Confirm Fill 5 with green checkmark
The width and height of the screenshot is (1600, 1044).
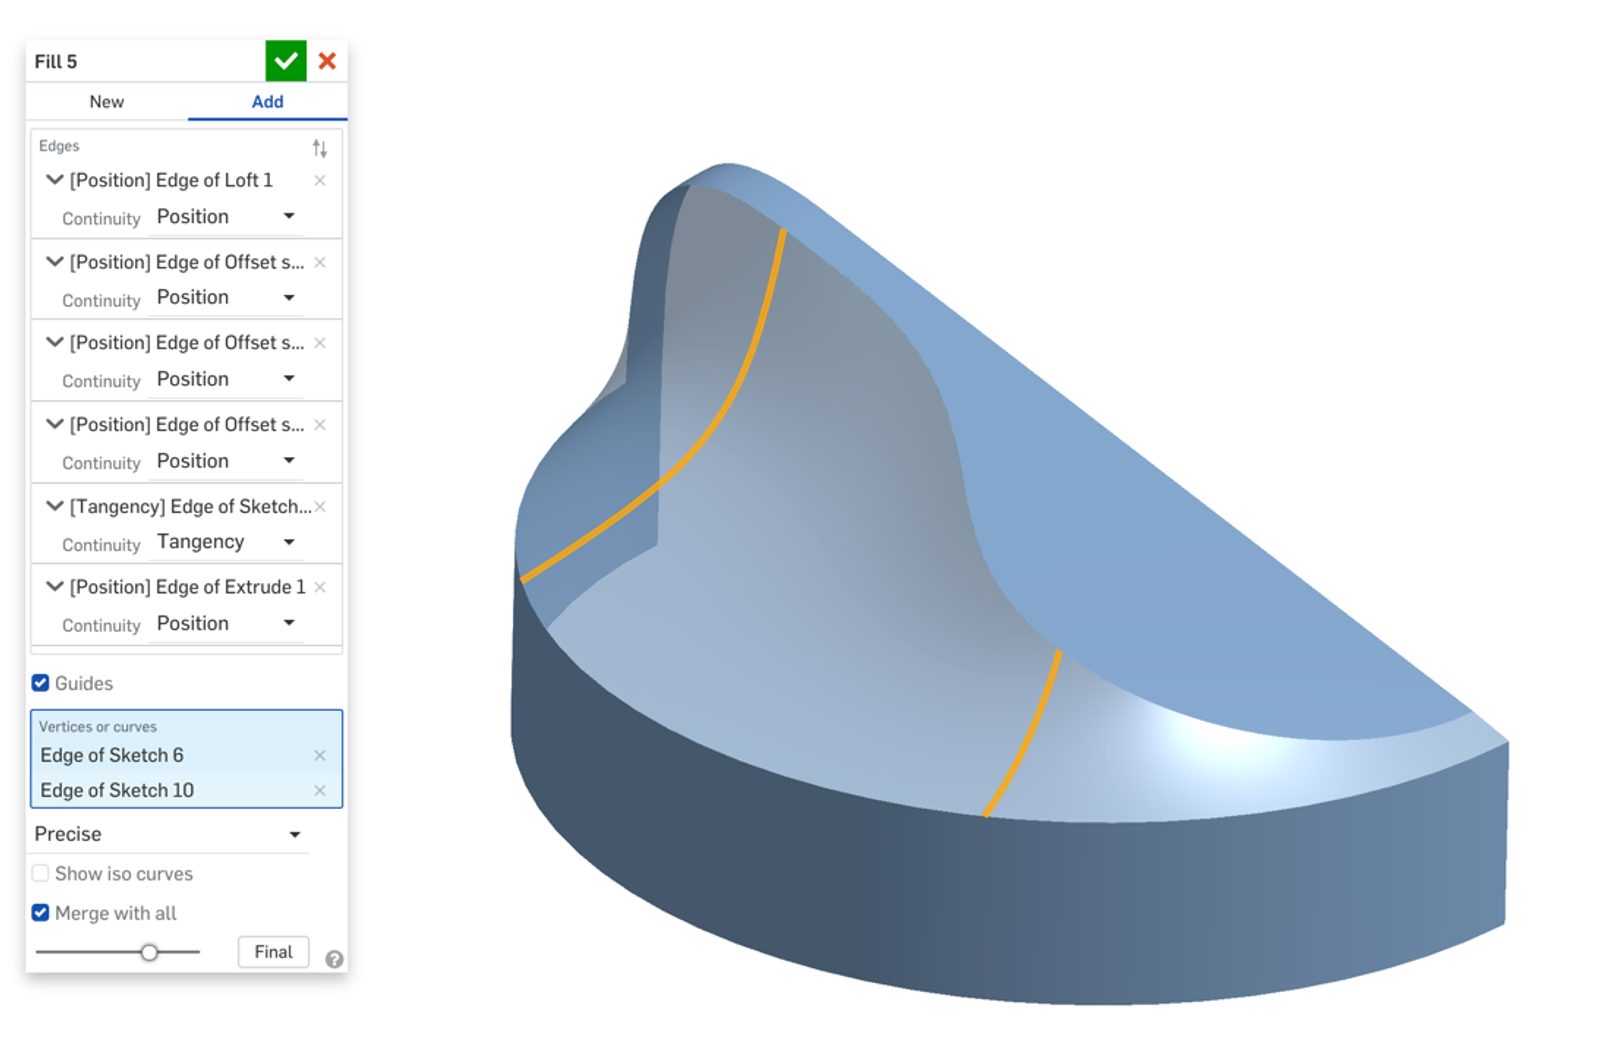[x=285, y=61]
